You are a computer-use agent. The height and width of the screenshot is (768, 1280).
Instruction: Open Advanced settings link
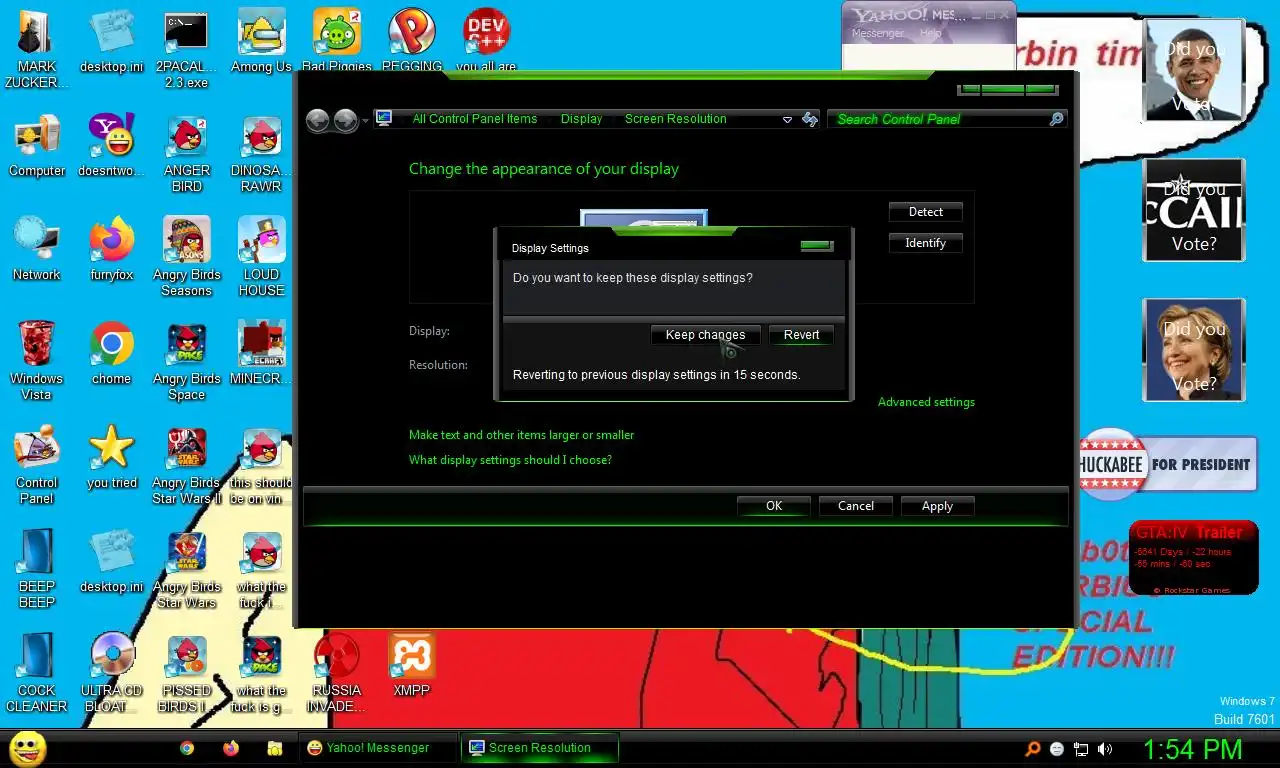(926, 402)
